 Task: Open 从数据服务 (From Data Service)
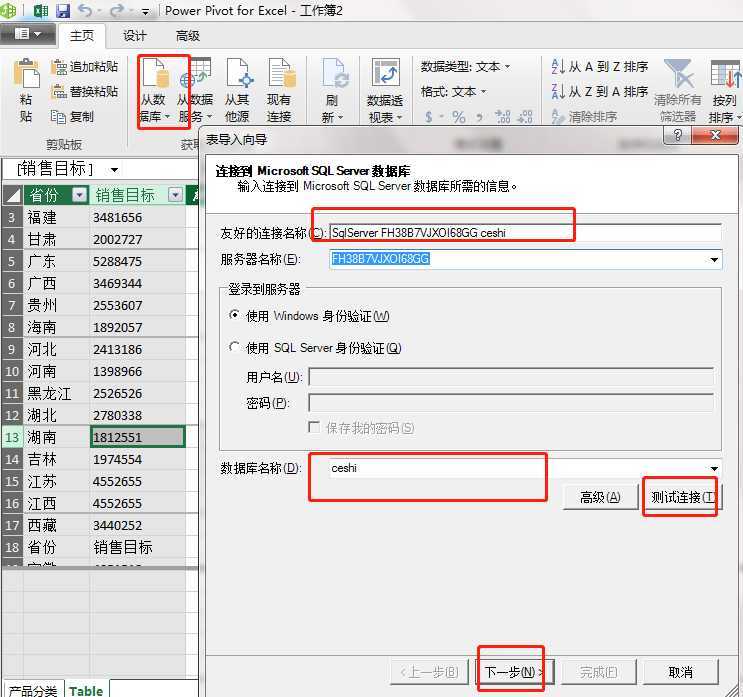point(195,90)
